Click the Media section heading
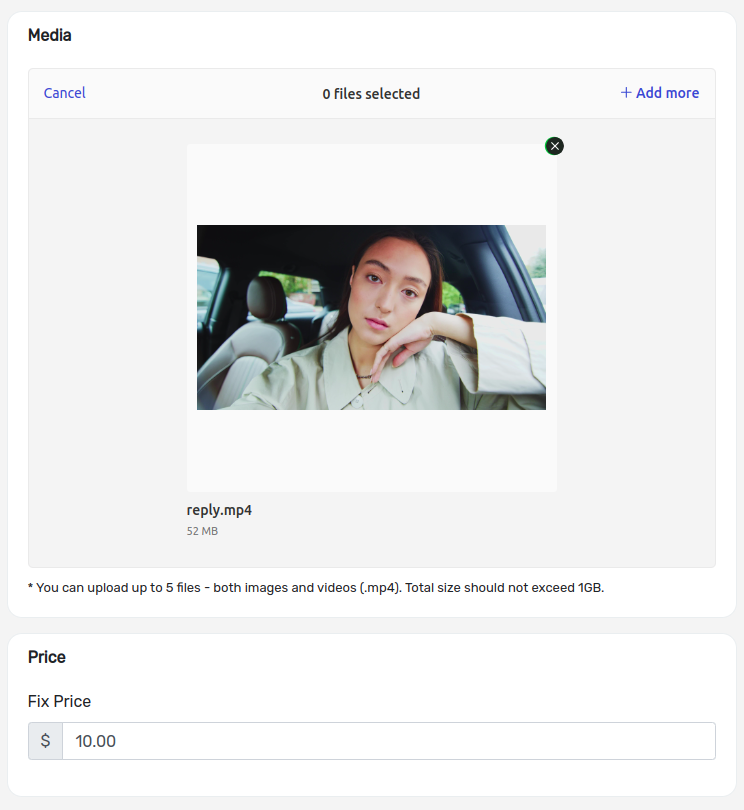The width and height of the screenshot is (744, 810). [50, 35]
